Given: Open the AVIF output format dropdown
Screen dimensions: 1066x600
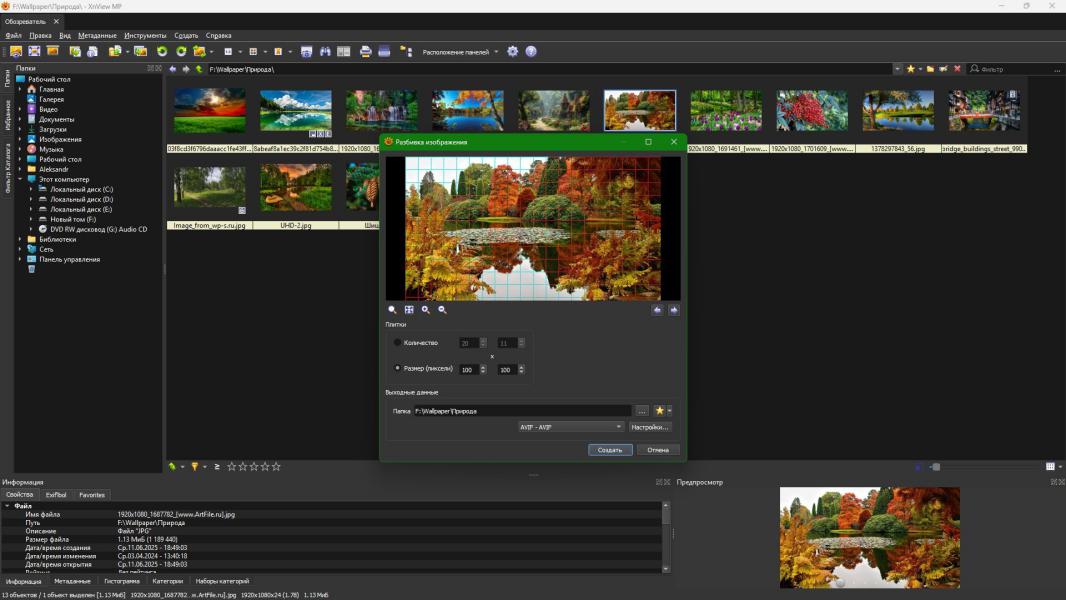Looking at the screenshot, I should tap(570, 427).
